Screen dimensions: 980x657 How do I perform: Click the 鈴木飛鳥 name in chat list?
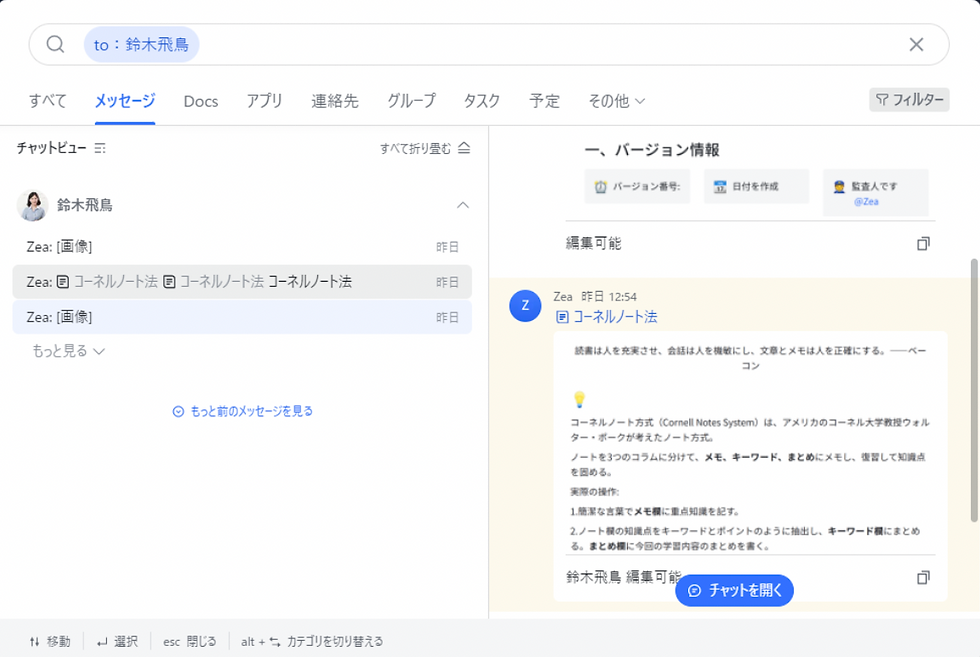click(85, 205)
